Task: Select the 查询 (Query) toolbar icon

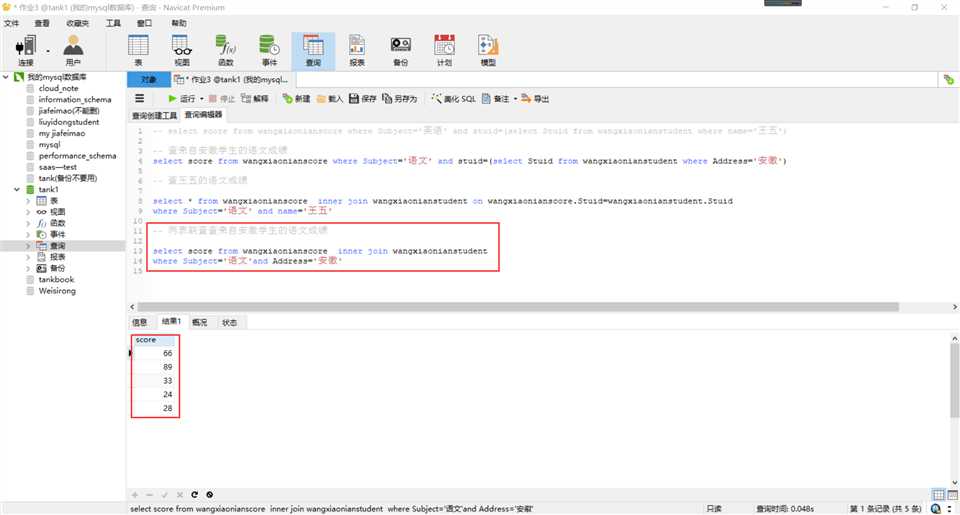Action: 313,50
